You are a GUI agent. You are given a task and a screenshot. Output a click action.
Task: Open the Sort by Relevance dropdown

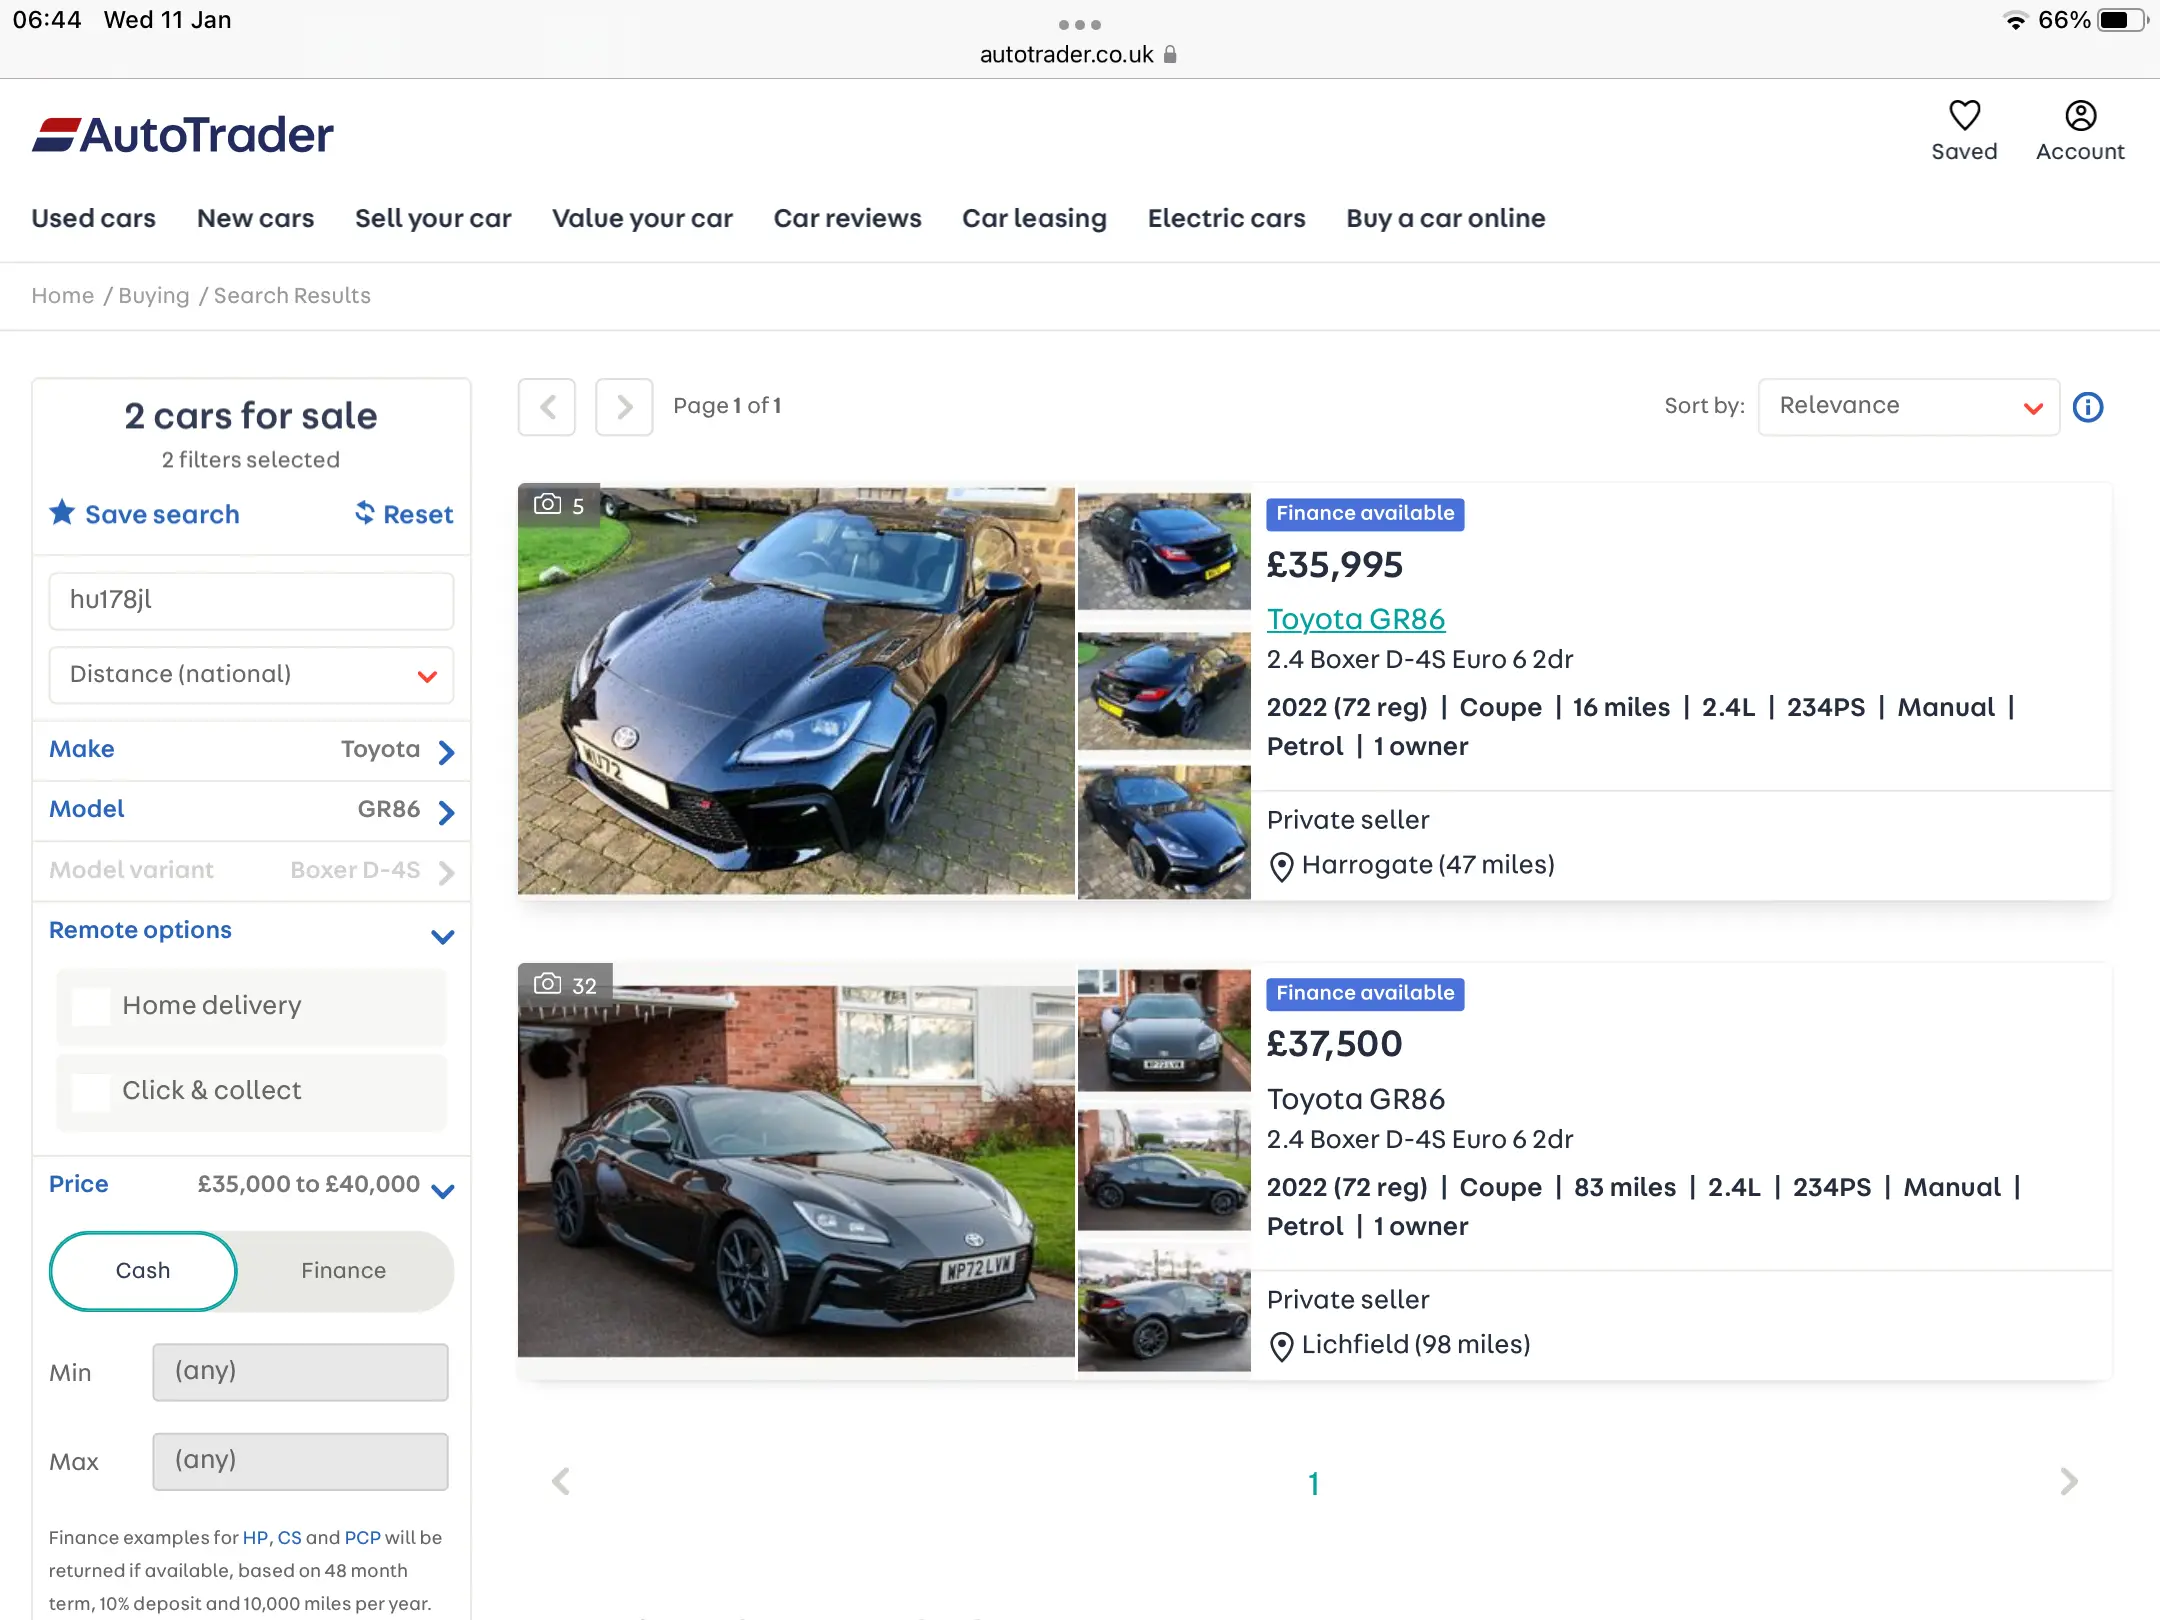(1908, 407)
